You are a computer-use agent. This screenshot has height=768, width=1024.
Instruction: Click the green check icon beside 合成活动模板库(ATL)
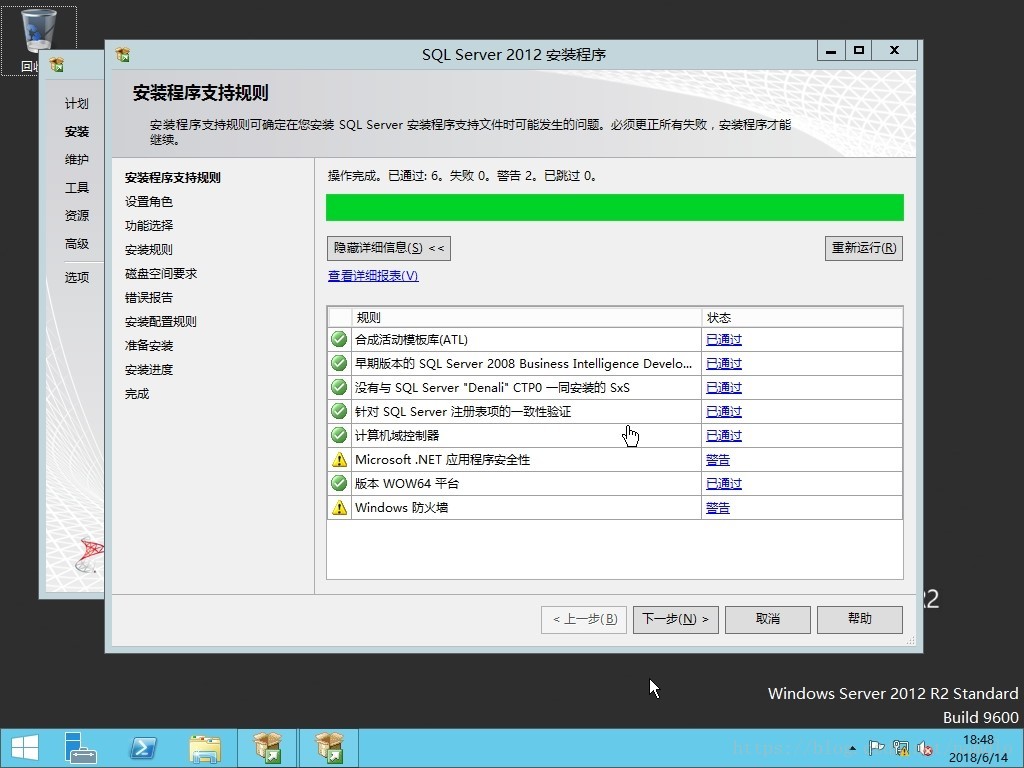point(338,339)
